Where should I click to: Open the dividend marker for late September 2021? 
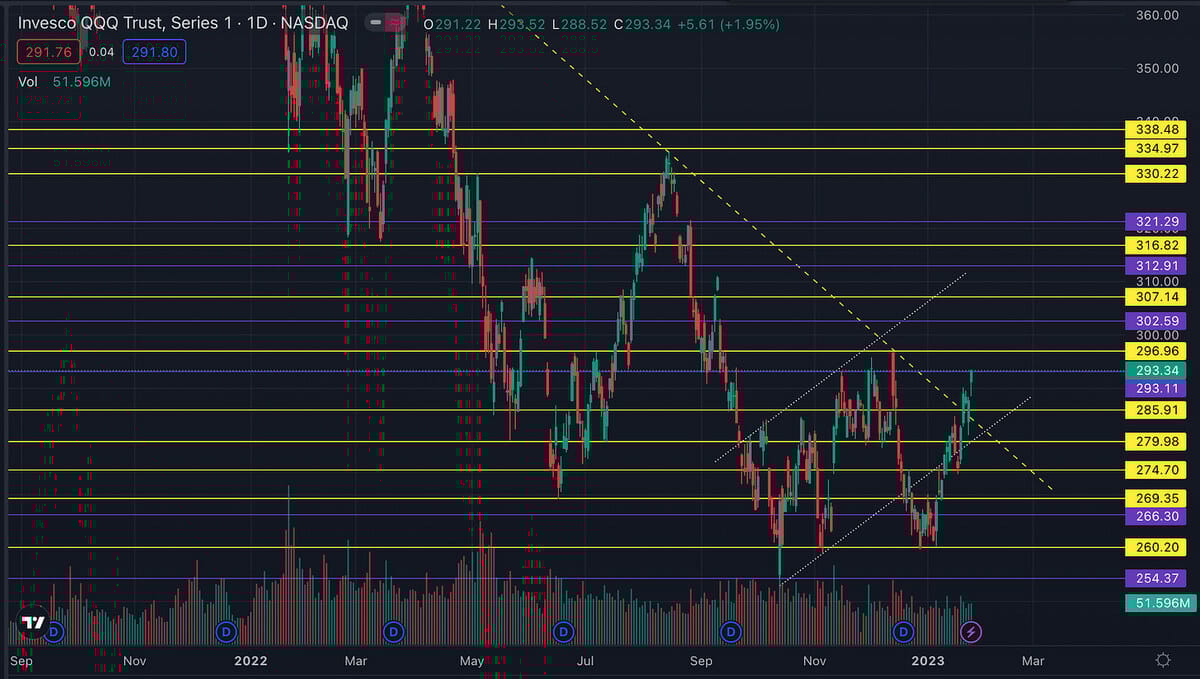pos(56,632)
